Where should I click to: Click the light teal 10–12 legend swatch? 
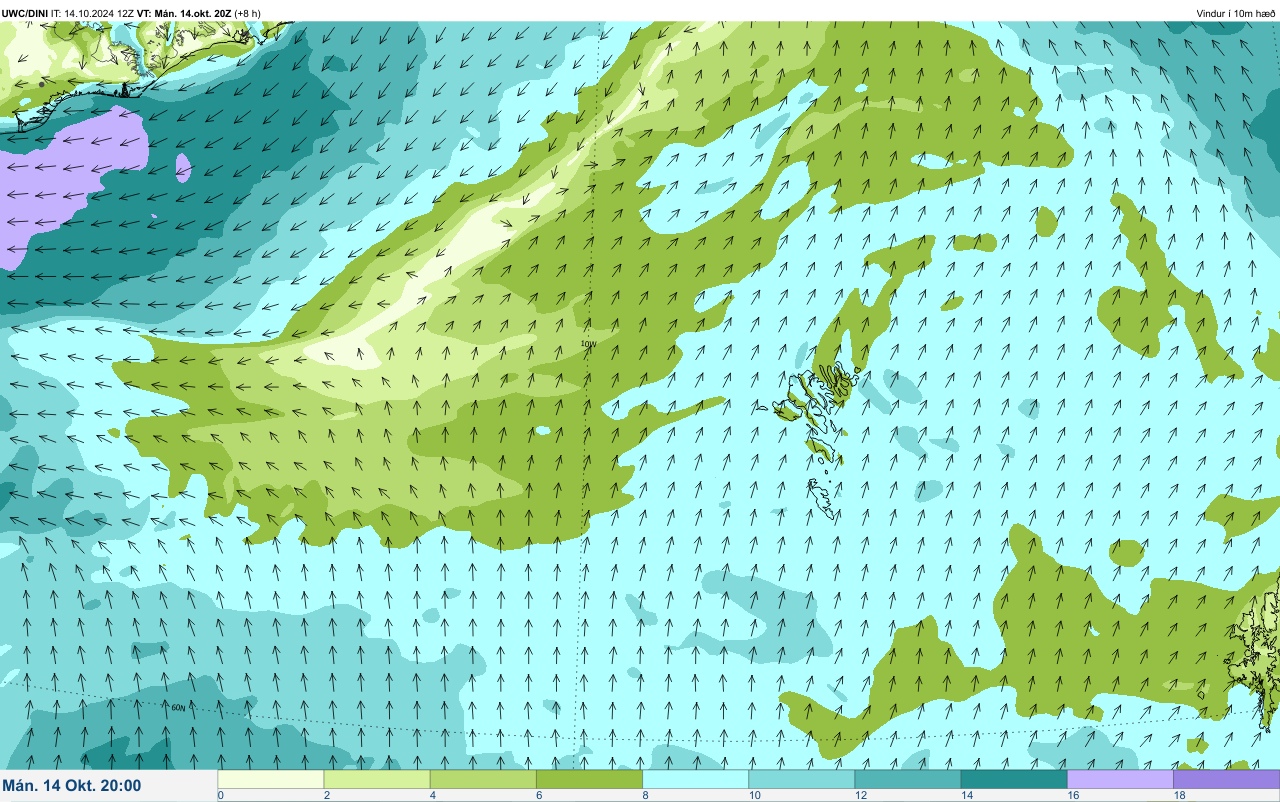[801, 779]
